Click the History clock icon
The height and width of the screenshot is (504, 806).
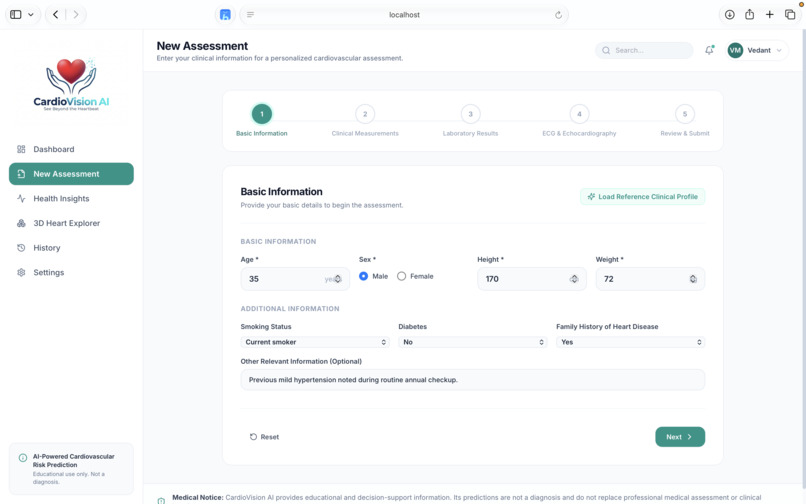(x=21, y=248)
